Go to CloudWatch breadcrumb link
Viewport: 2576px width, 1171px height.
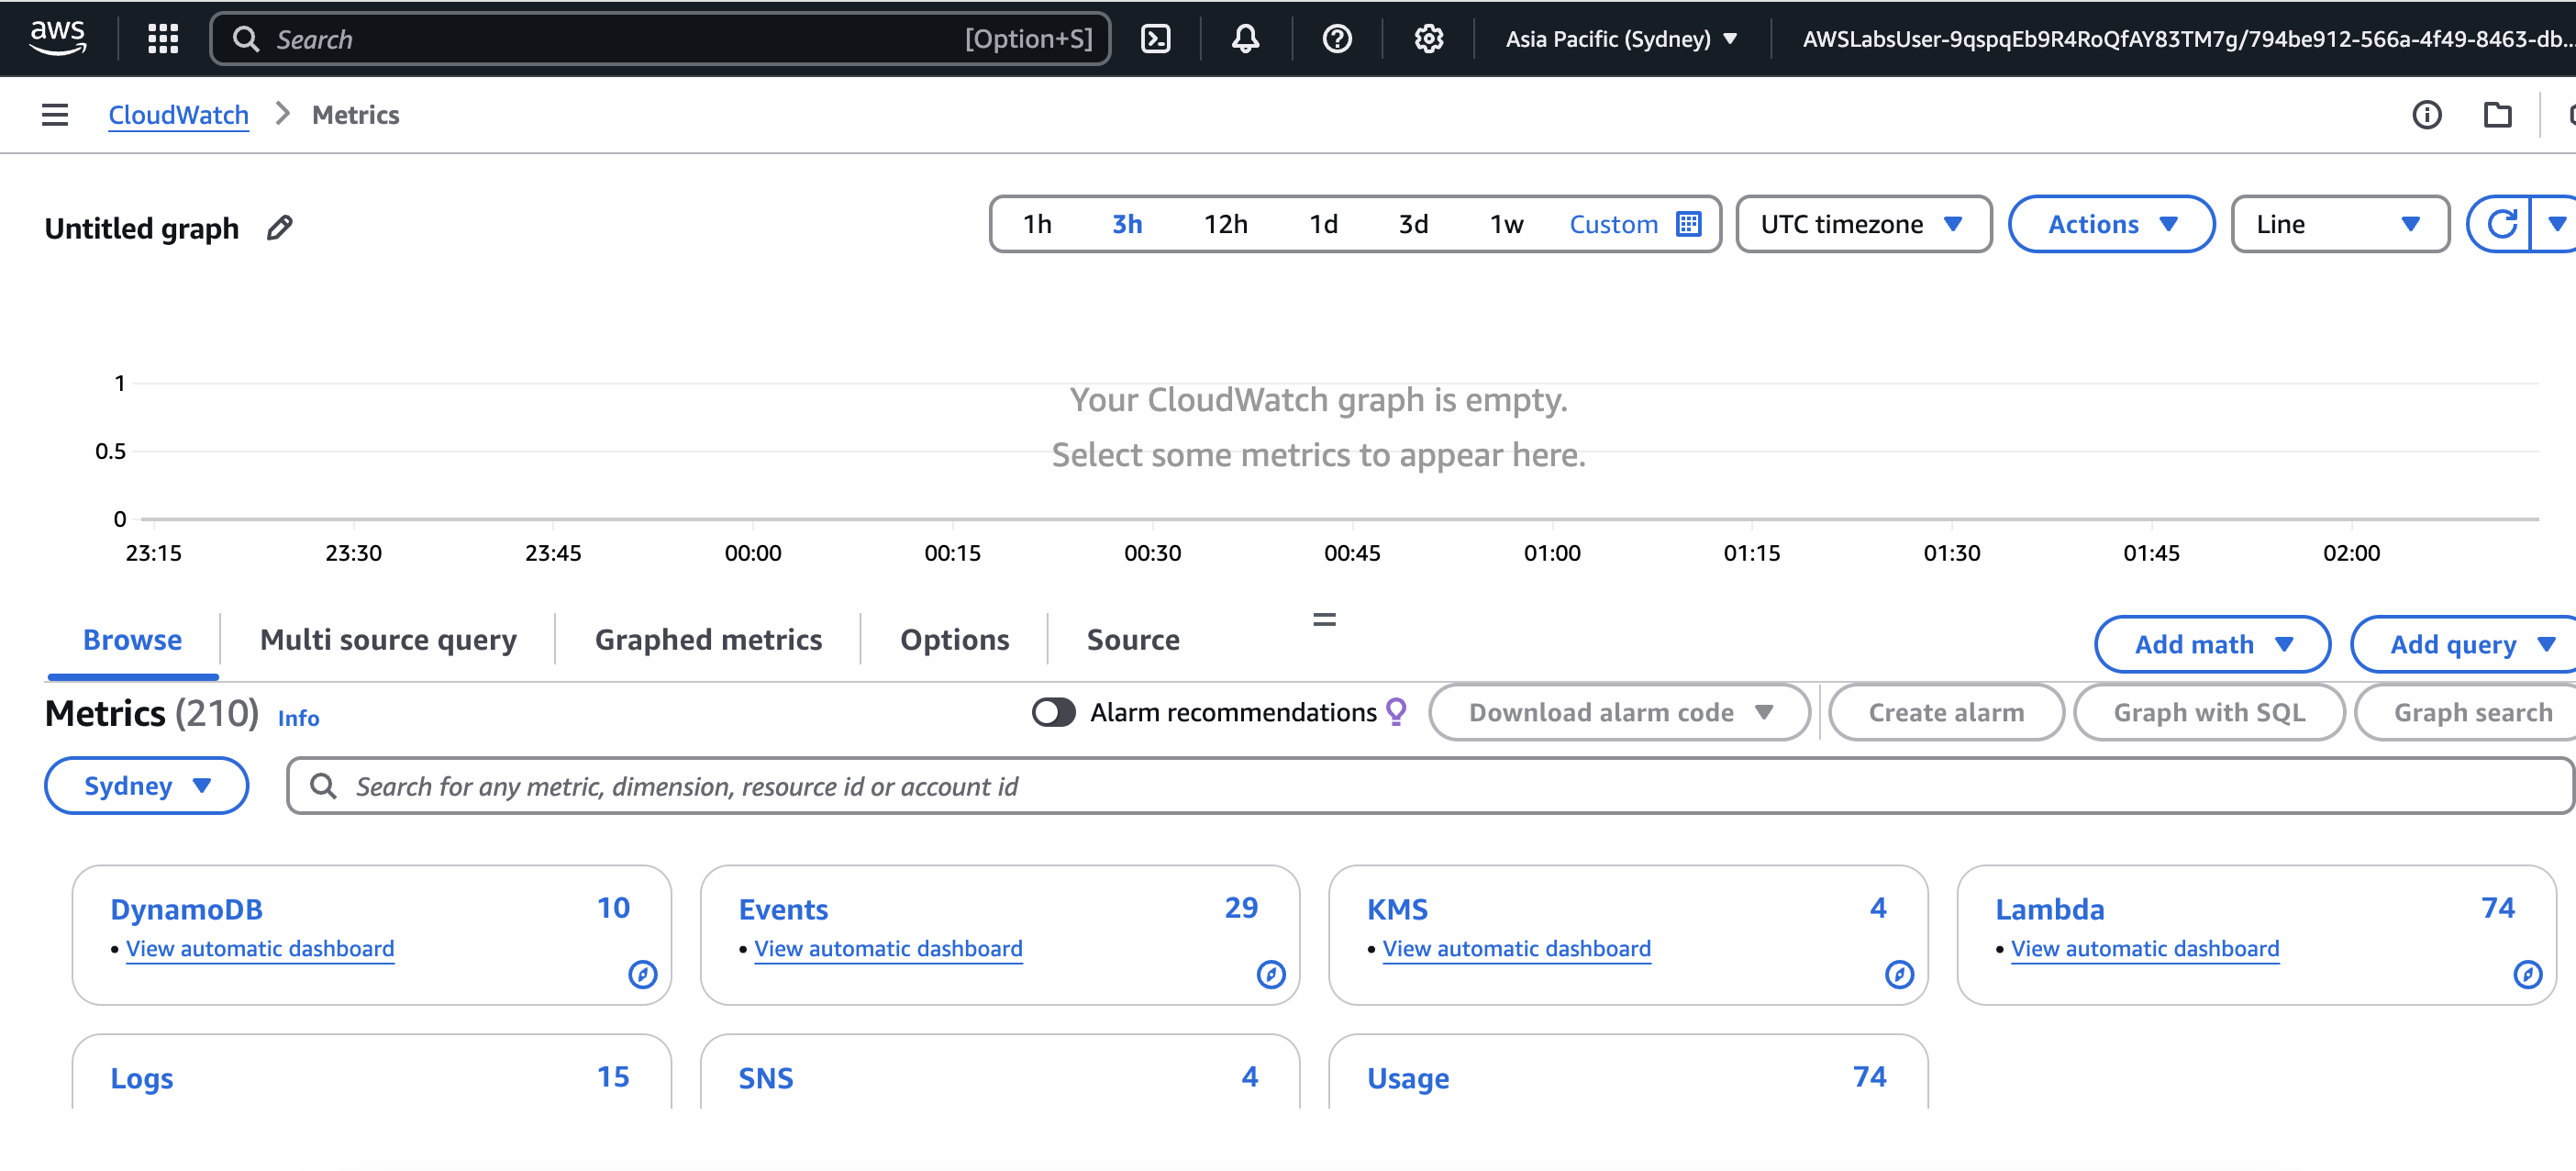178,115
